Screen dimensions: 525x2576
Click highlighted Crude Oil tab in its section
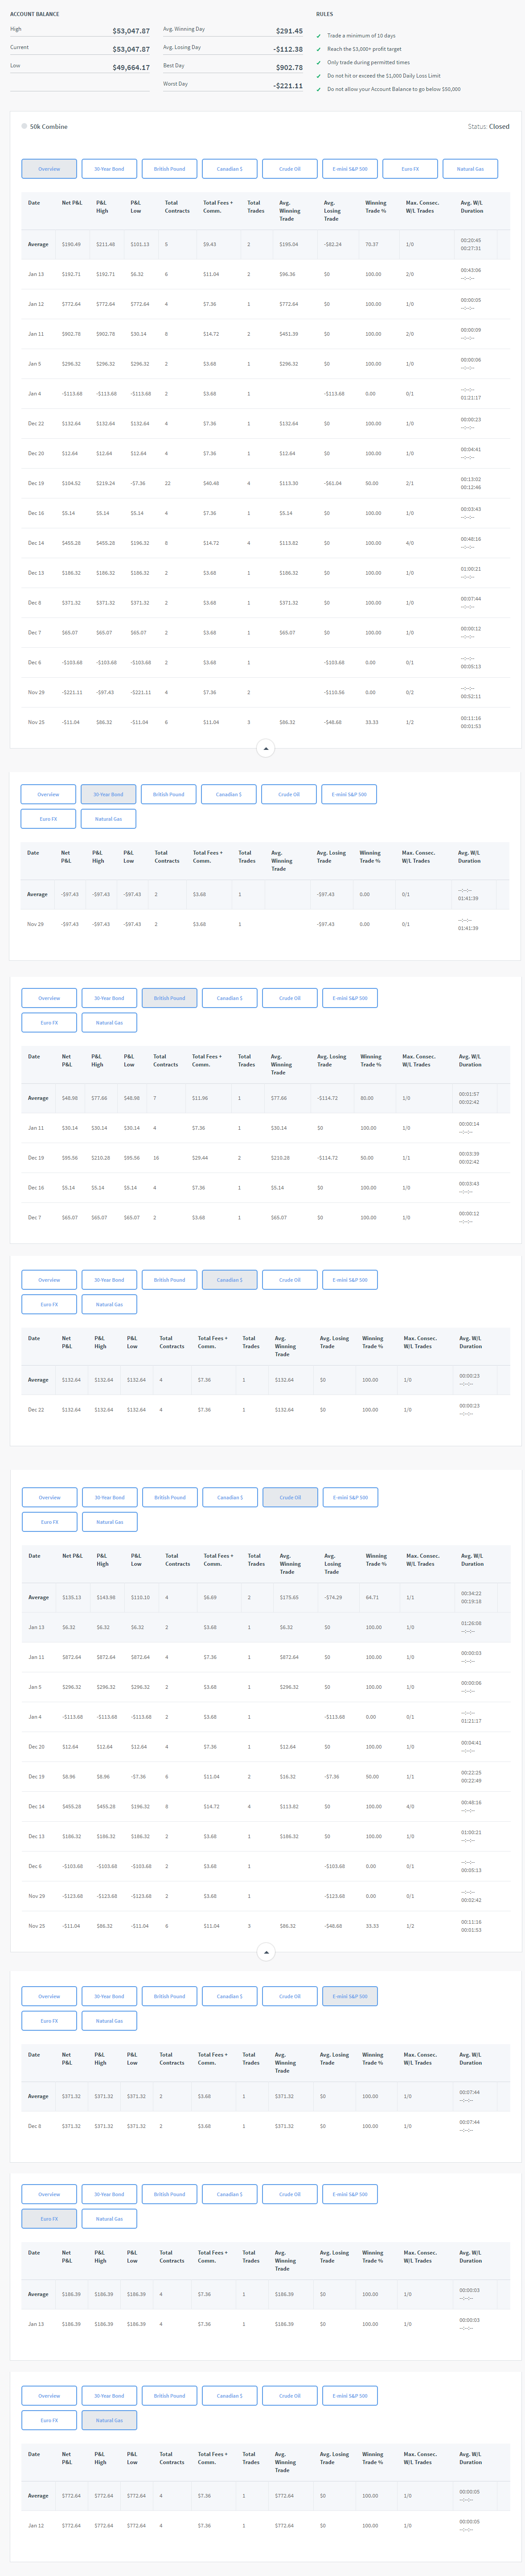pos(290,1498)
